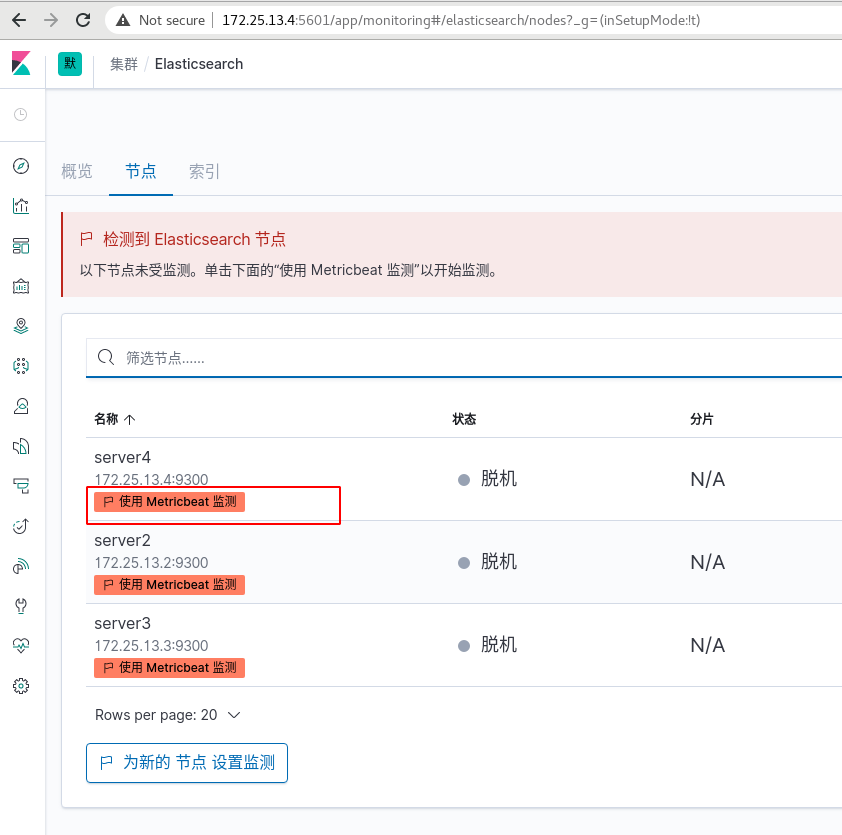
Task: Open Dev Tools icon in sidebar
Action: 21,606
